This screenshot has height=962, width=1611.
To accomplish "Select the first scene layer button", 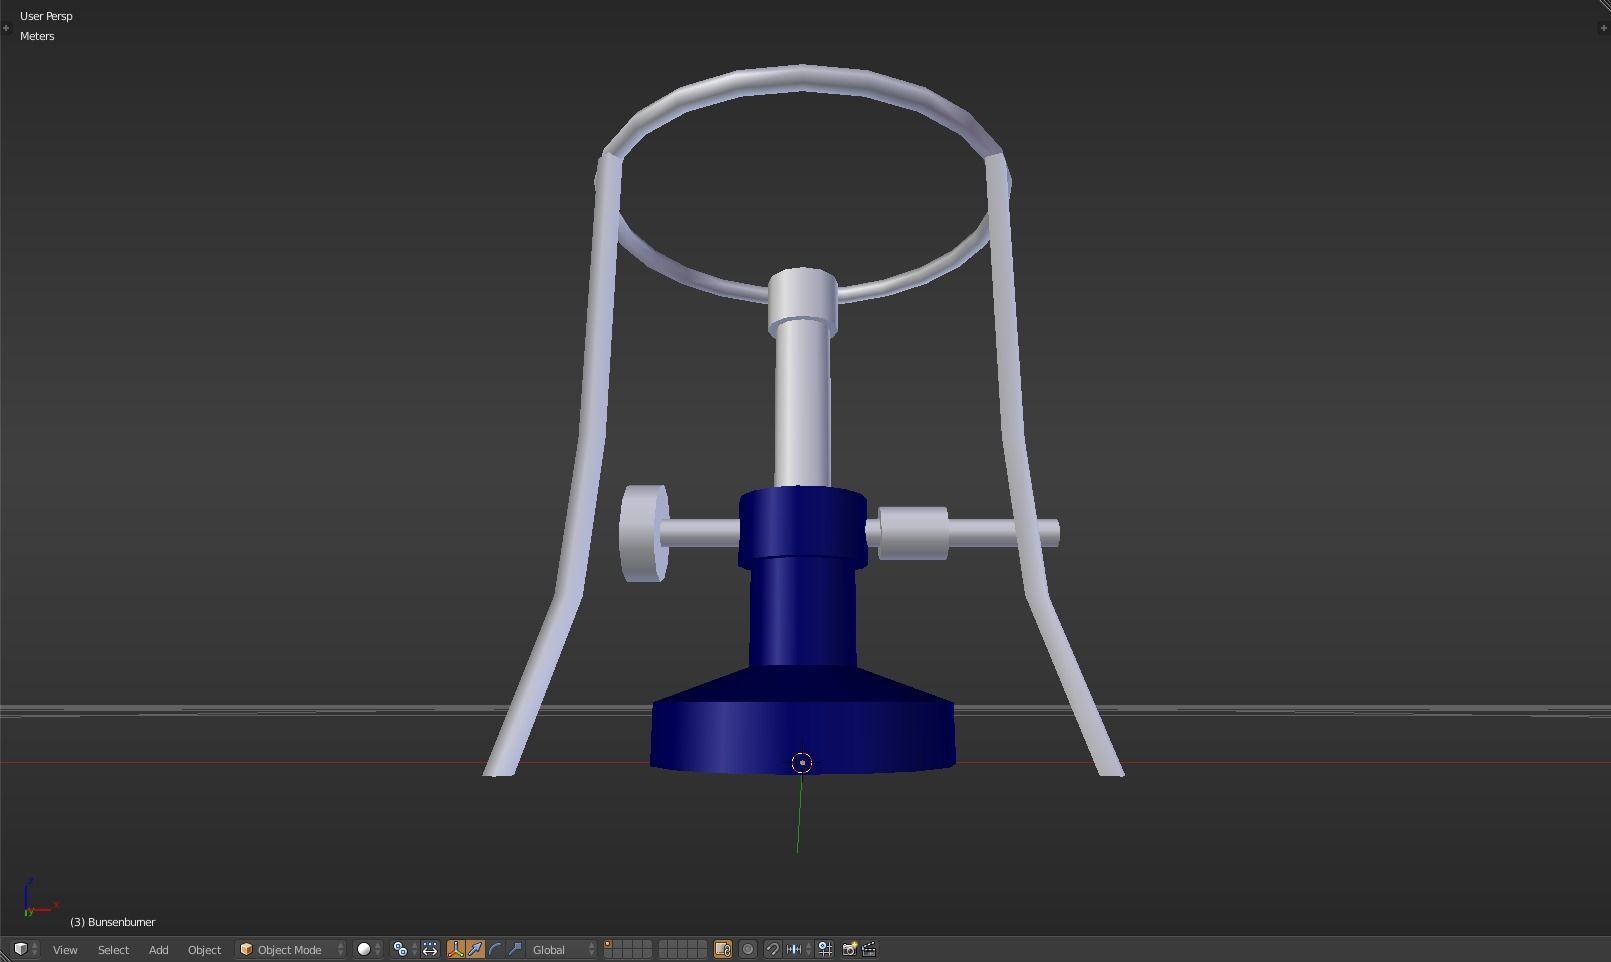I will point(608,944).
